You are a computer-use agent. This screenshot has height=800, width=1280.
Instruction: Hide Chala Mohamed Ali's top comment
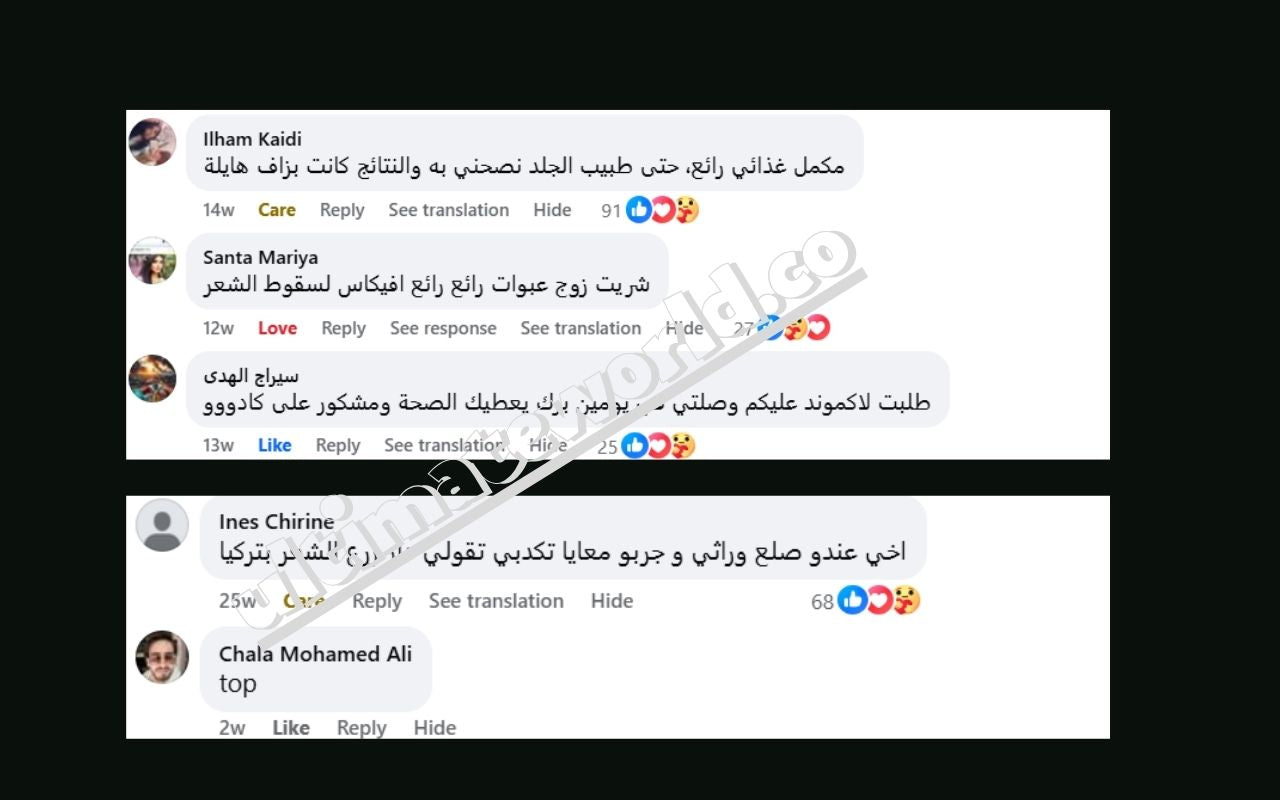pos(435,728)
